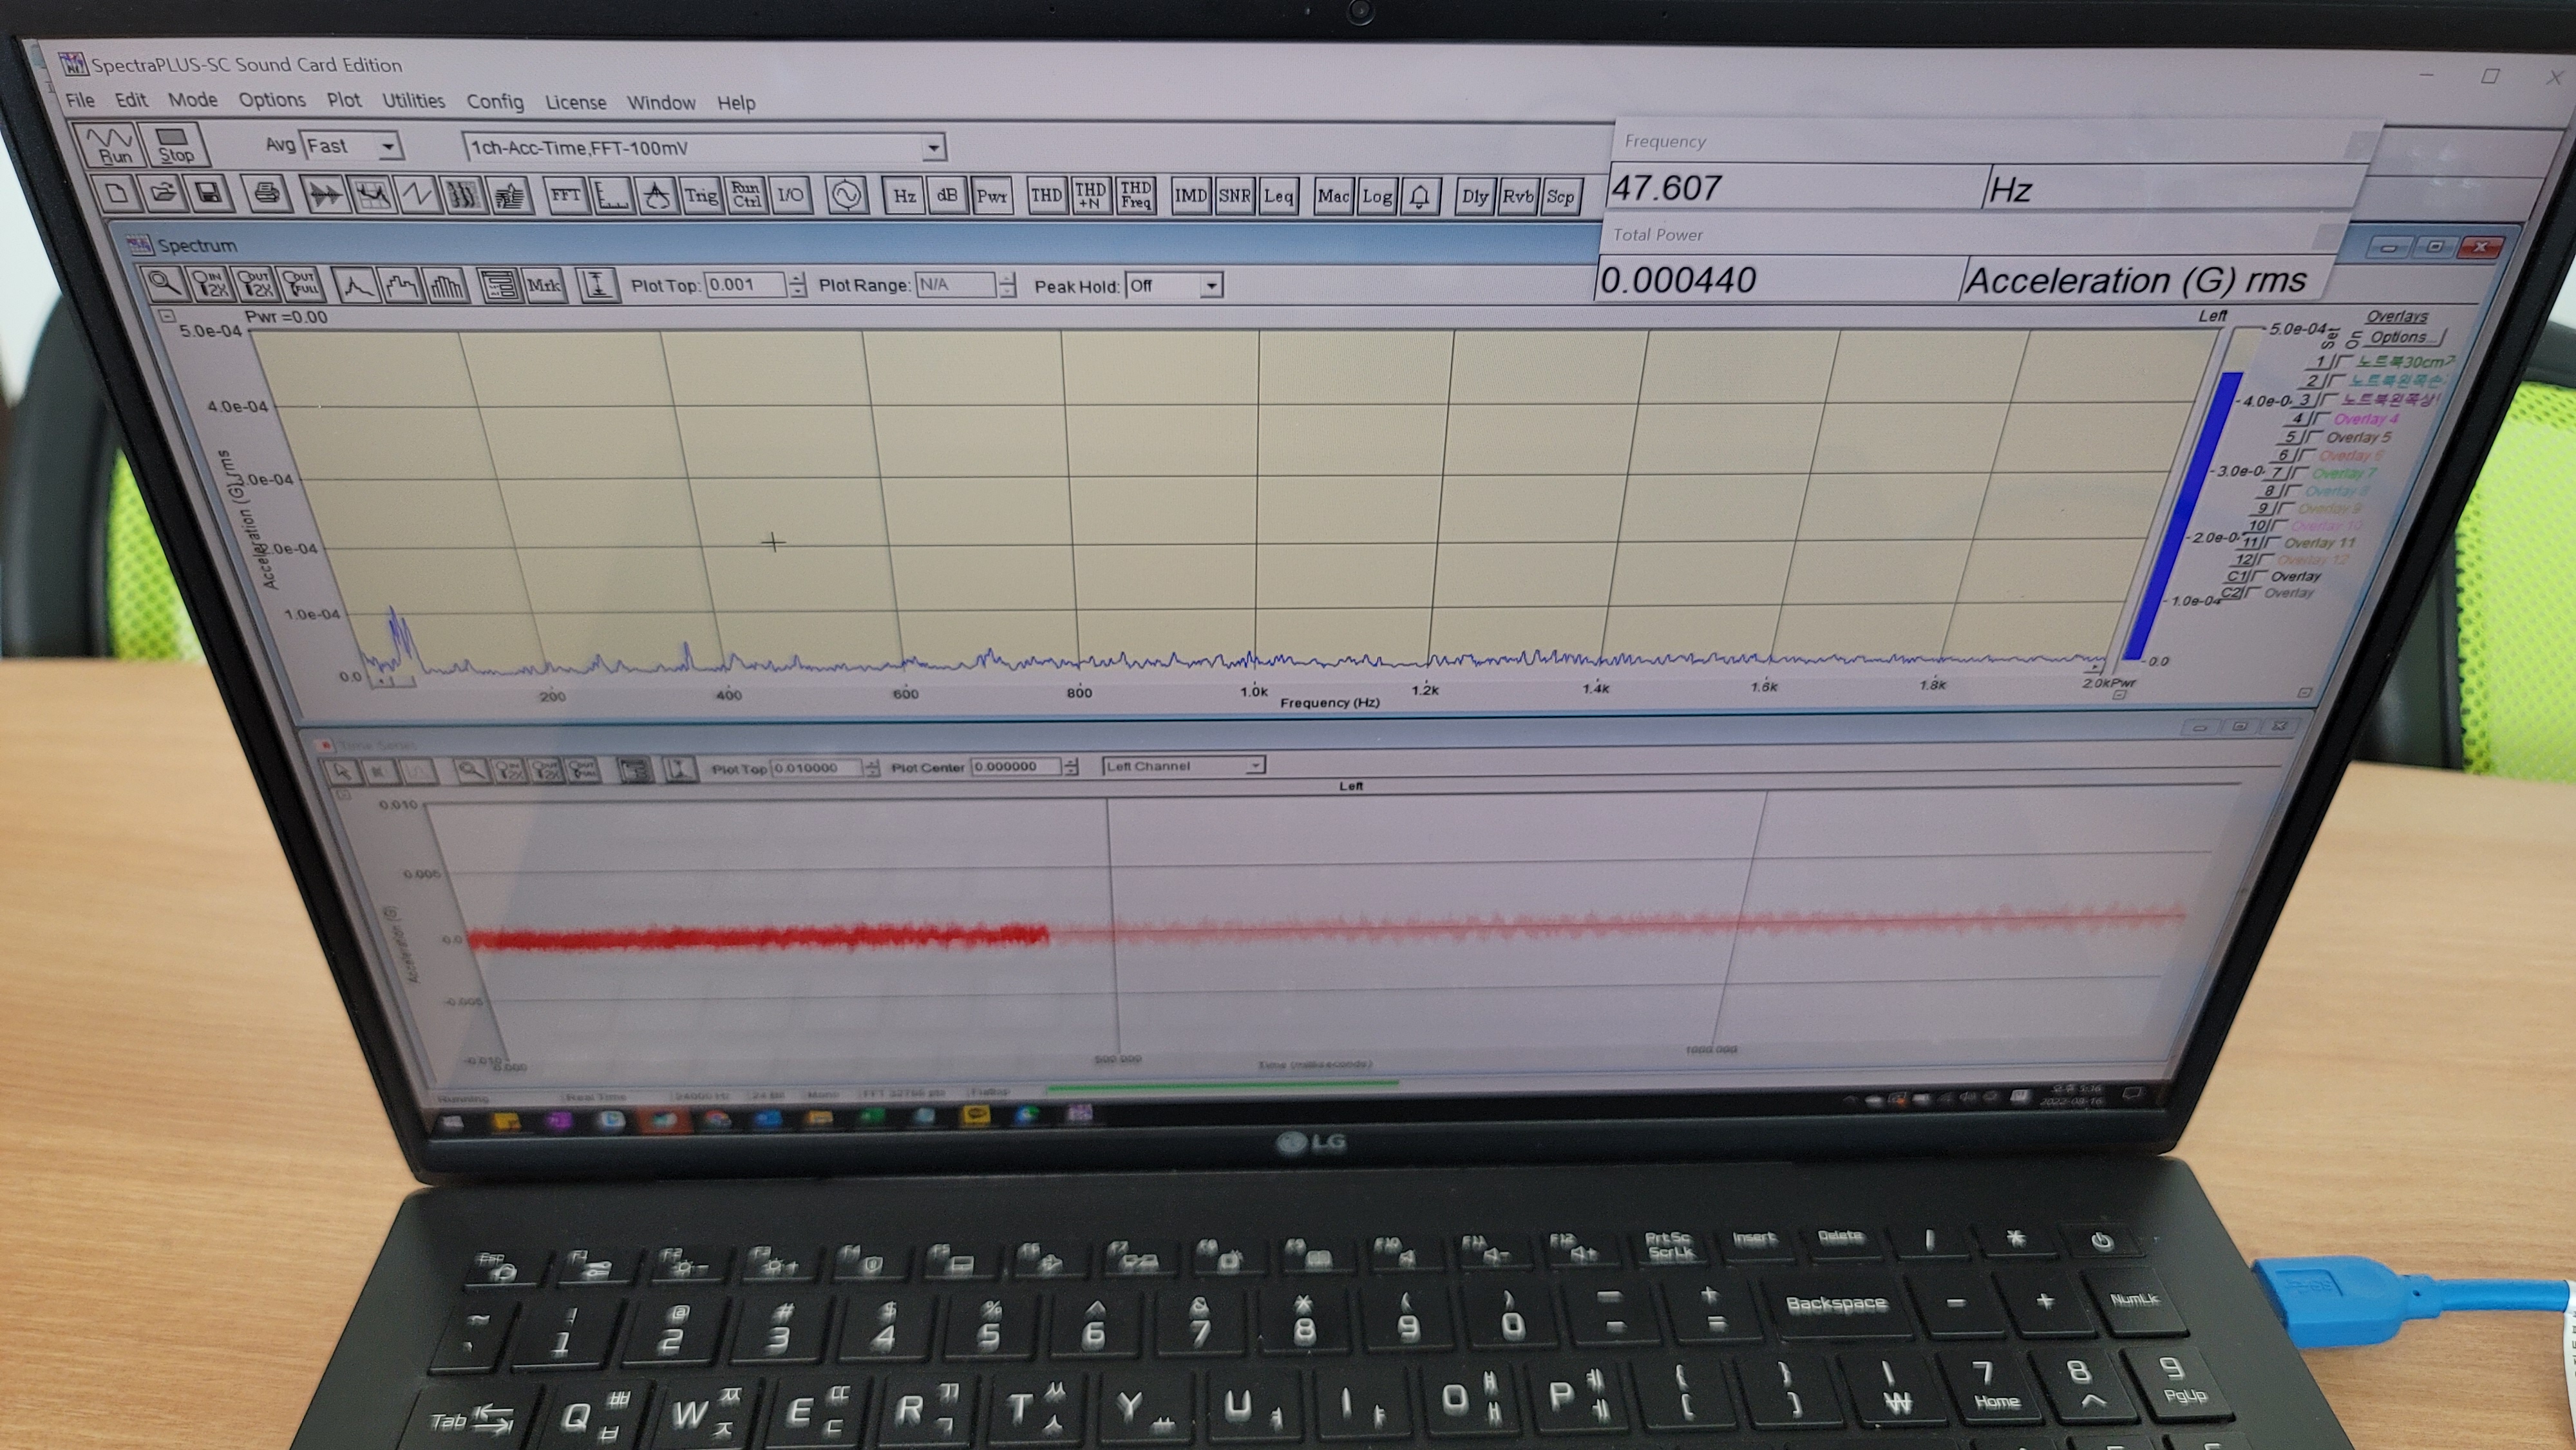Viewport: 2576px width, 1450px height.
Task: Open the signal generator sine wave icon
Action: [x=847, y=195]
